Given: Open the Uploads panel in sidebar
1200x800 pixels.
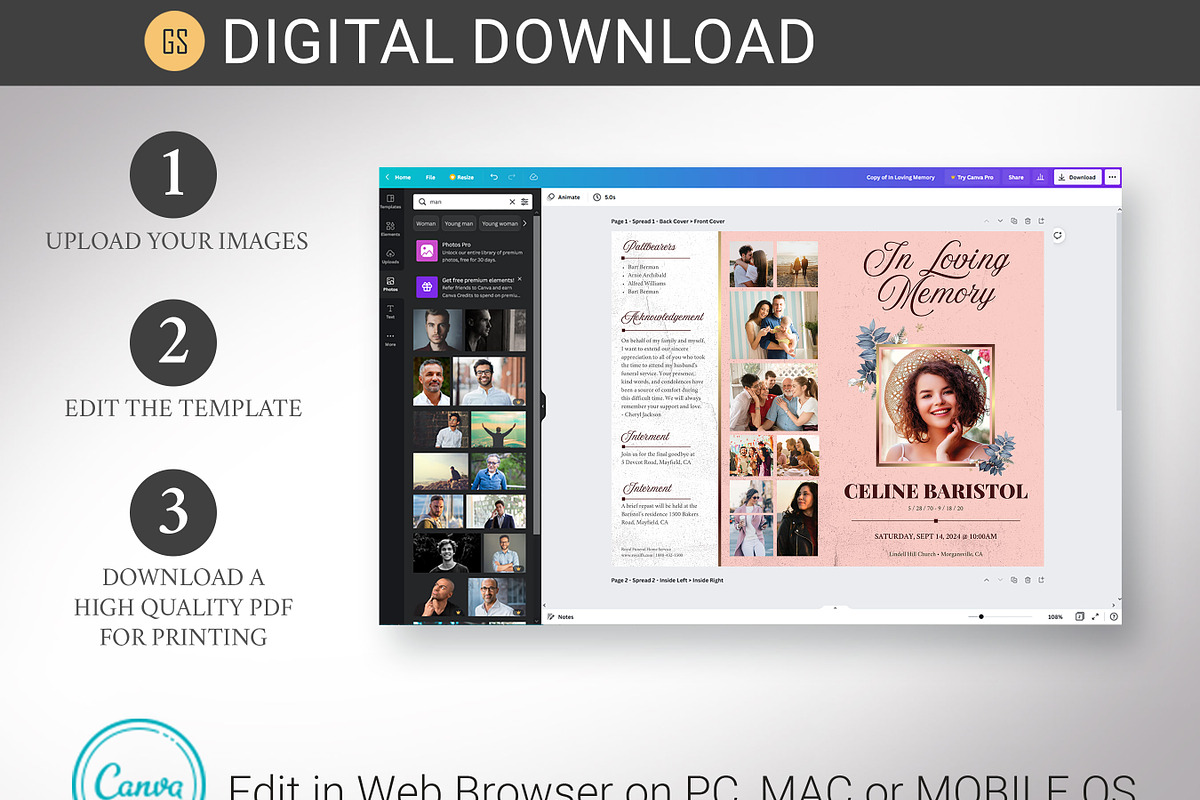Looking at the screenshot, I should pos(390,256).
